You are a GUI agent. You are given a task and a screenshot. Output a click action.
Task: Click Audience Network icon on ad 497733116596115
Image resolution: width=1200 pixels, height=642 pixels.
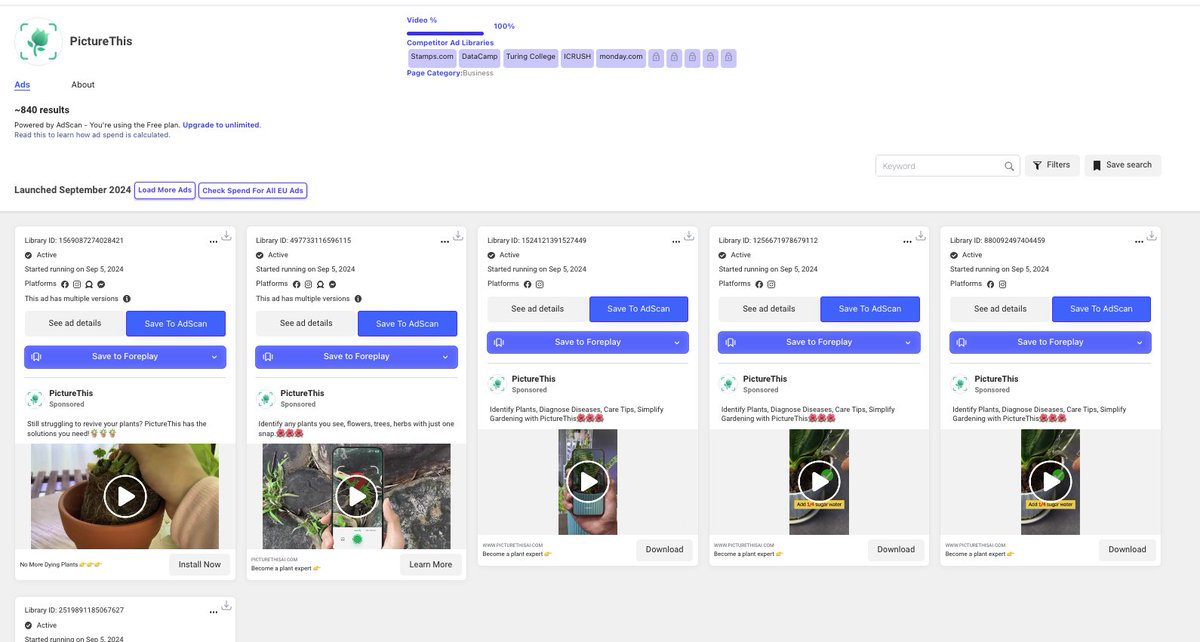tap(321, 284)
